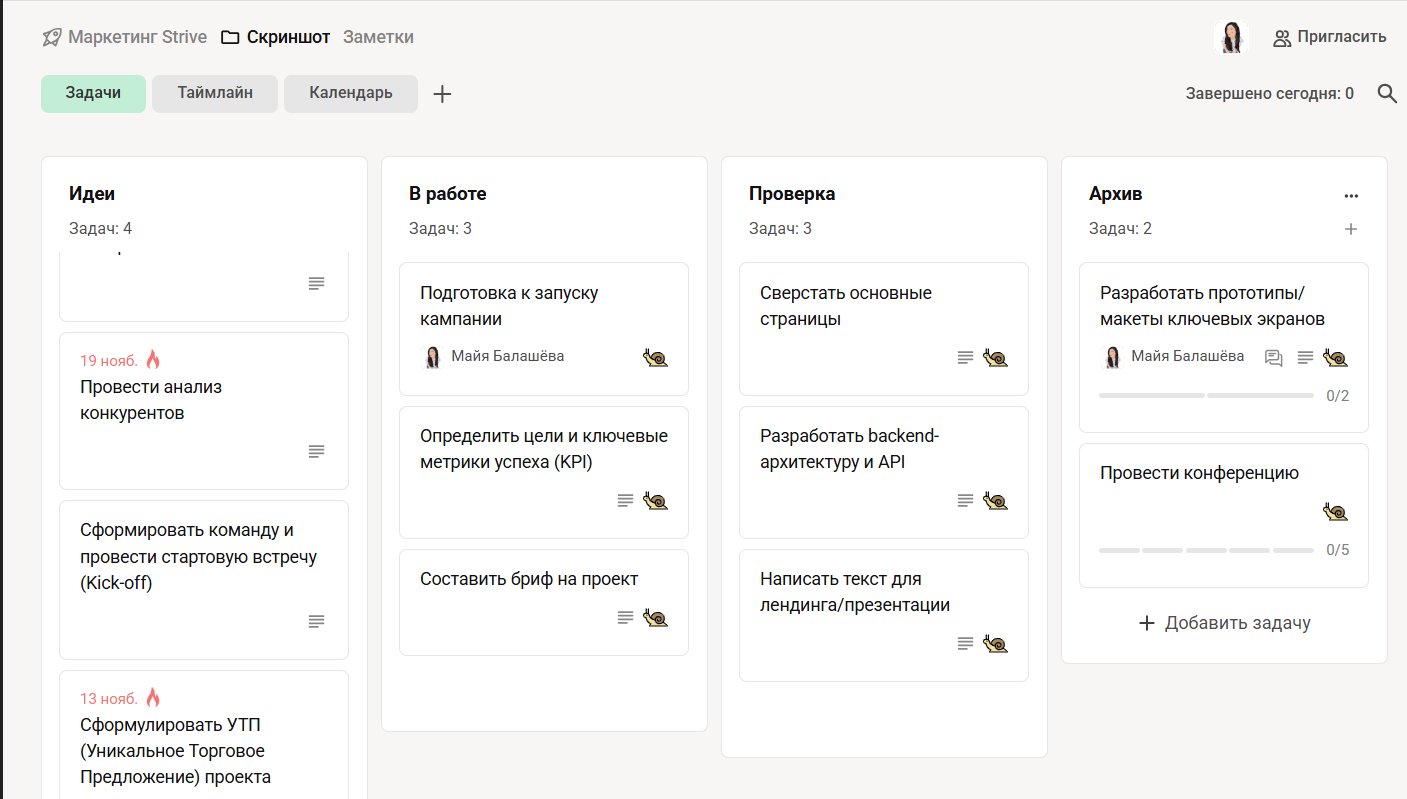Click the Маркетинг Strive project name

pyautogui.click(x=137, y=38)
